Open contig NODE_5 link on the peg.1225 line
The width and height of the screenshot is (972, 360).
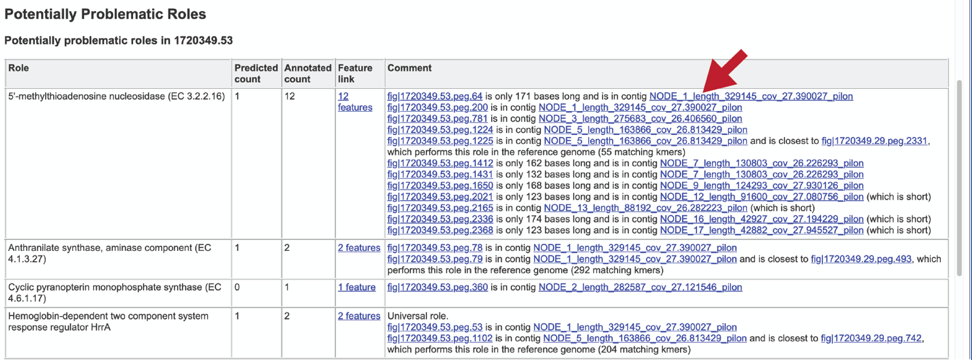(x=645, y=141)
